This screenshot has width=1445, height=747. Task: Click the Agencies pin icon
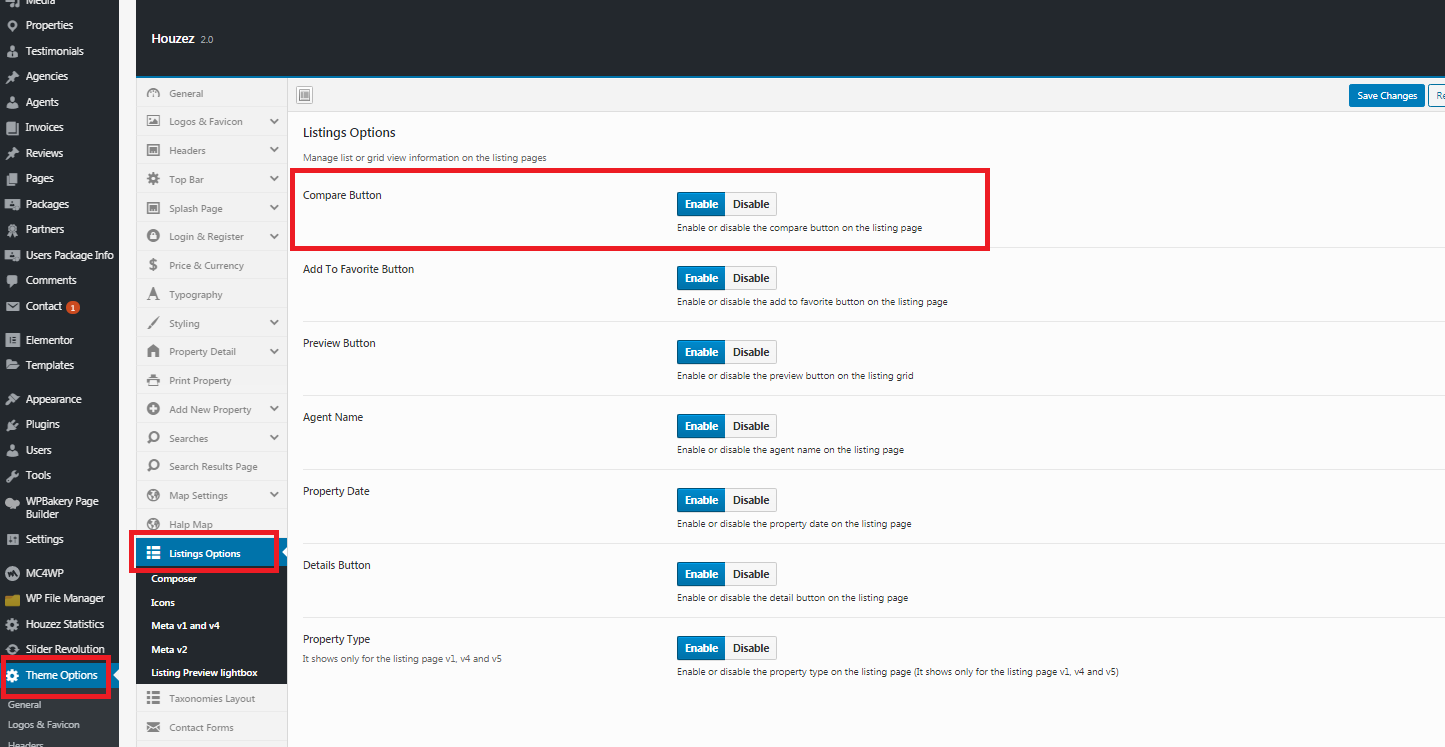pyautogui.click(x=12, y=77)
